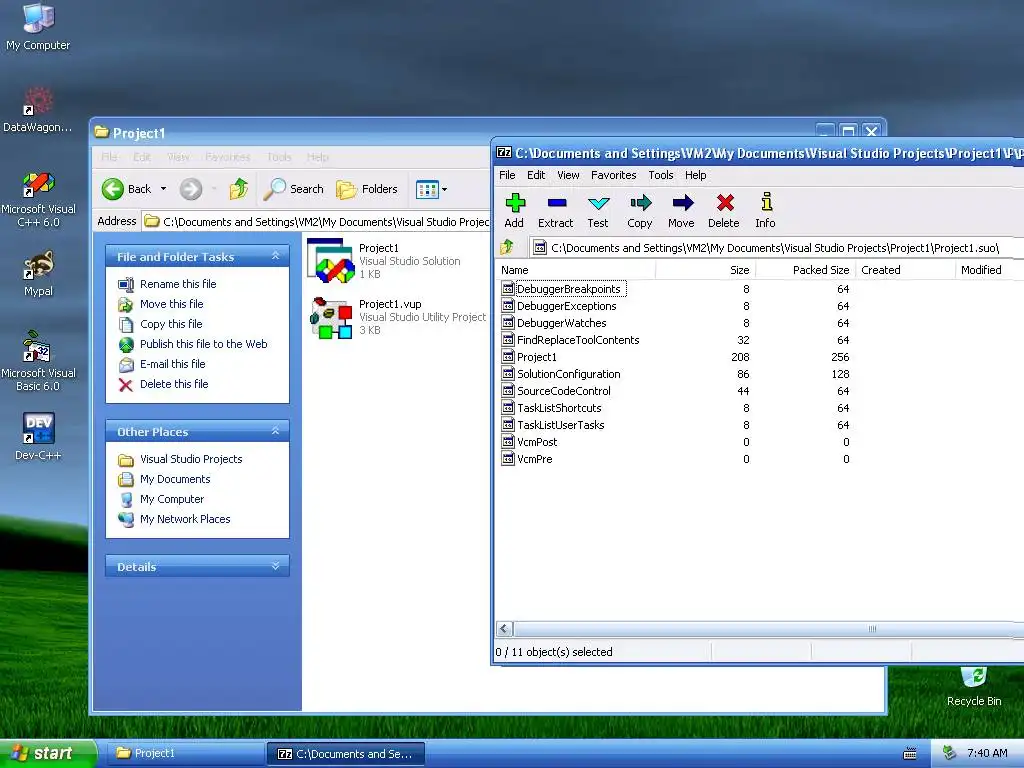Select the TaskListUserTasks entry
Screen dimensions: 1024x768
tap(560, 424)
